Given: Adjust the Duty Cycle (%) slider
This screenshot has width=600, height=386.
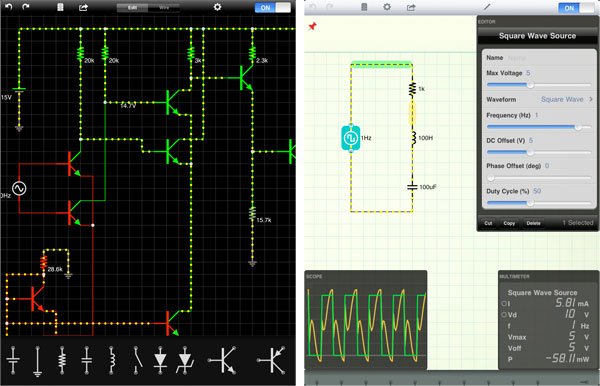Looking at the screenshot, I should 538,204.
